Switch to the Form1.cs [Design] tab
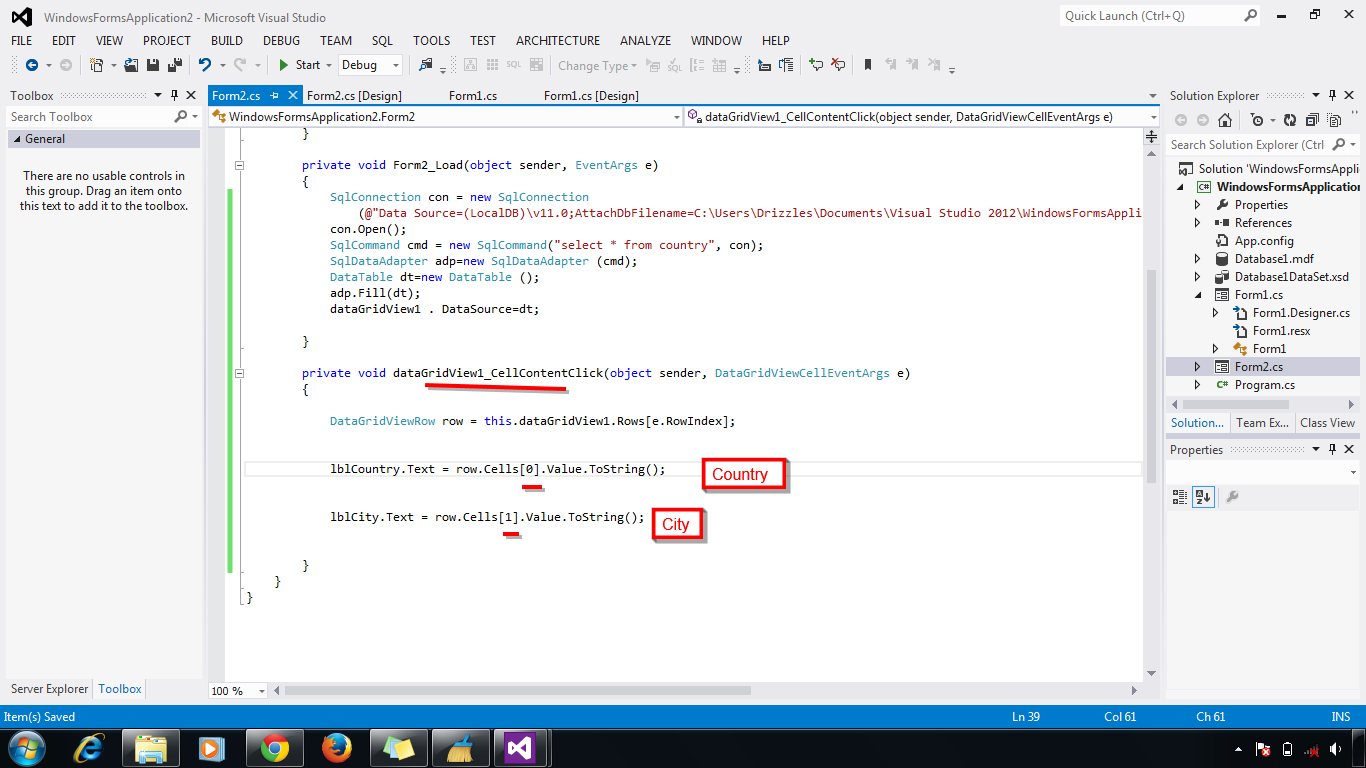 tap(591, 96)
